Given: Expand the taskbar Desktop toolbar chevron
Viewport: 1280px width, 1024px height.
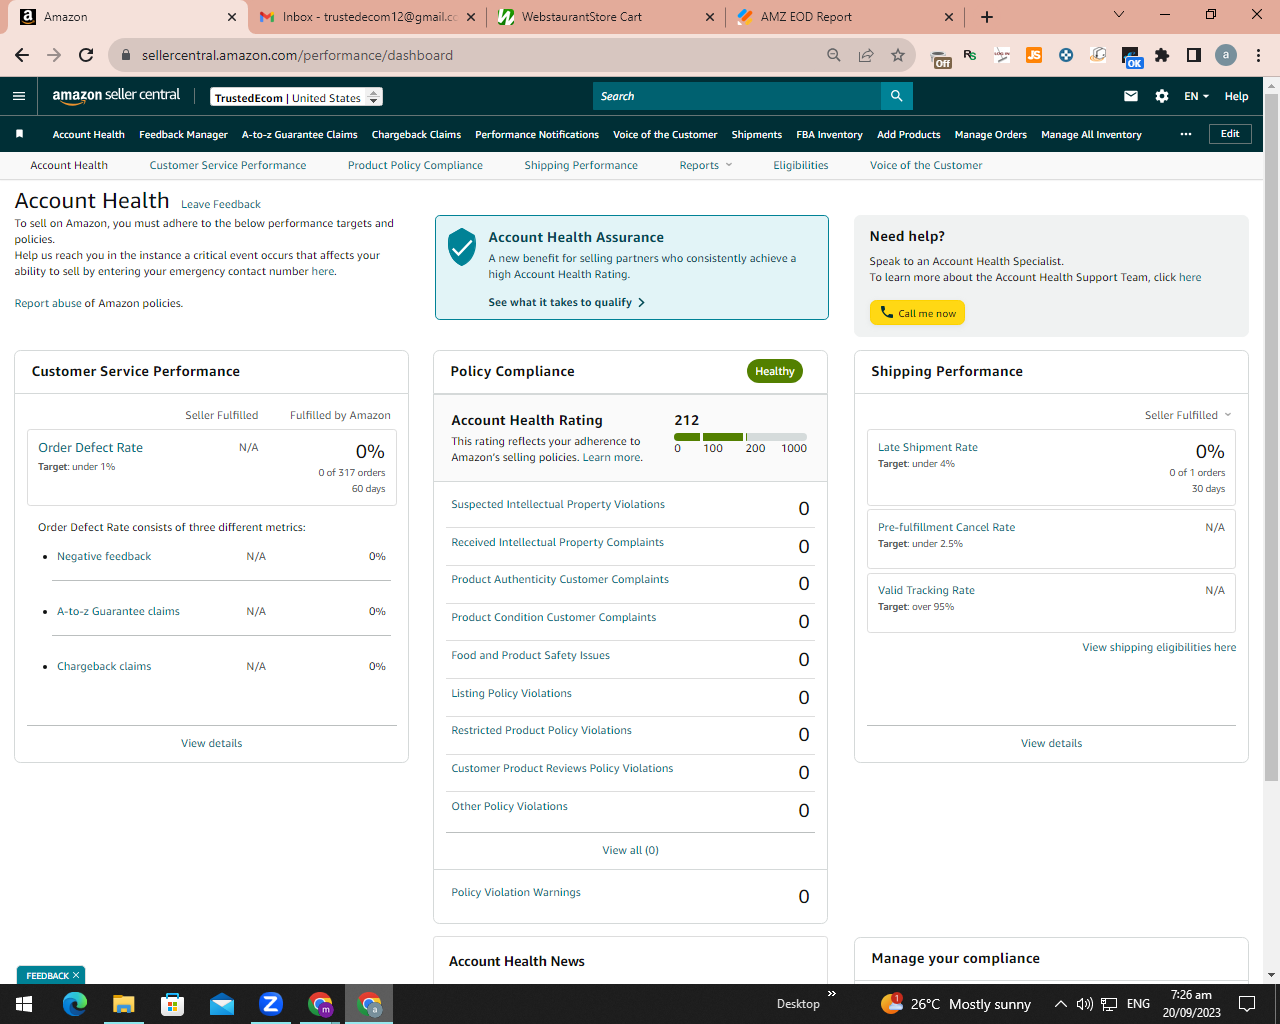Looking at the screenshot, I should point(832,994).
